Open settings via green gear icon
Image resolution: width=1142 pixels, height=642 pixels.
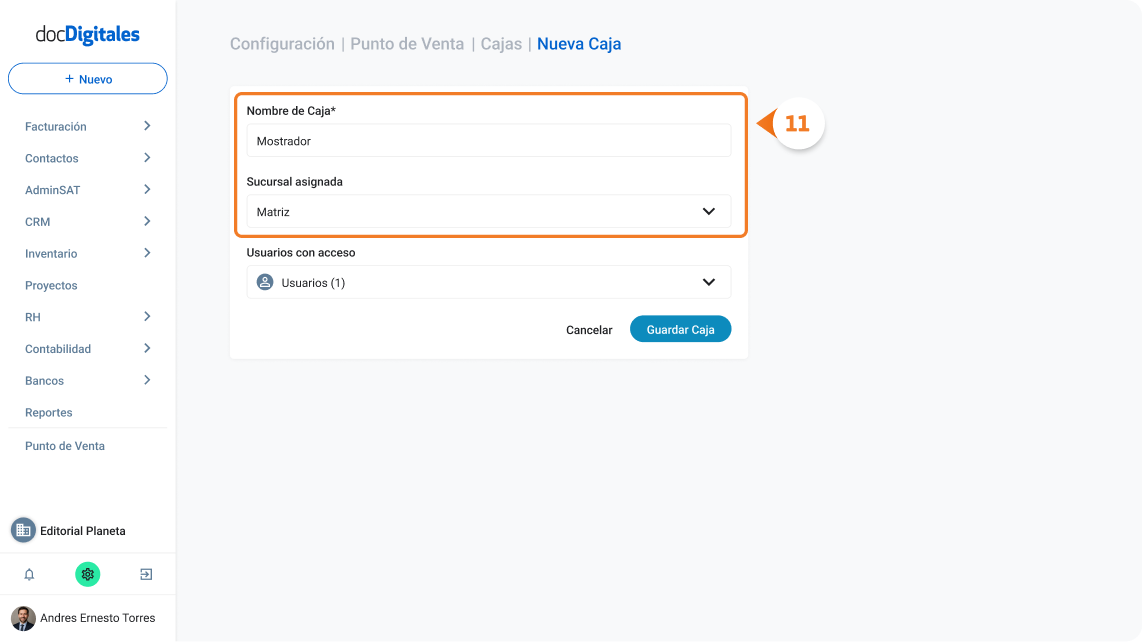tap(87, 574)
